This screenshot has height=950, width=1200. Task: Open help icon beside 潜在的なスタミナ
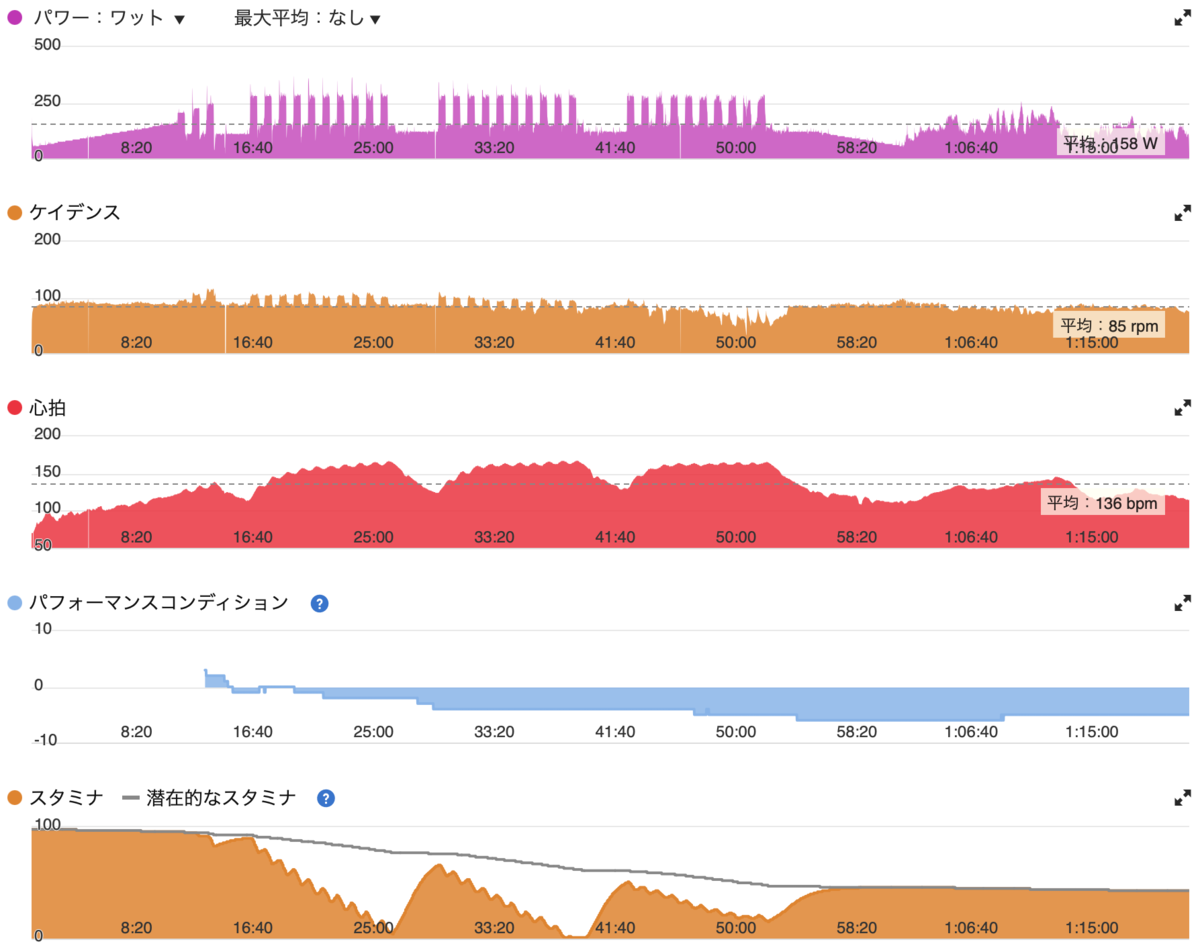point(326,798)
